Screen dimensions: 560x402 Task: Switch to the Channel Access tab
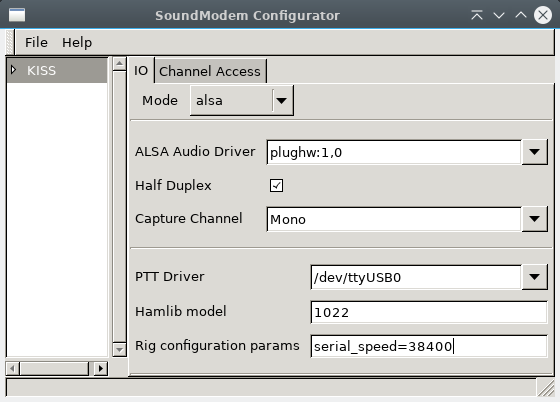pyautogui.click(x=210, y=71)
